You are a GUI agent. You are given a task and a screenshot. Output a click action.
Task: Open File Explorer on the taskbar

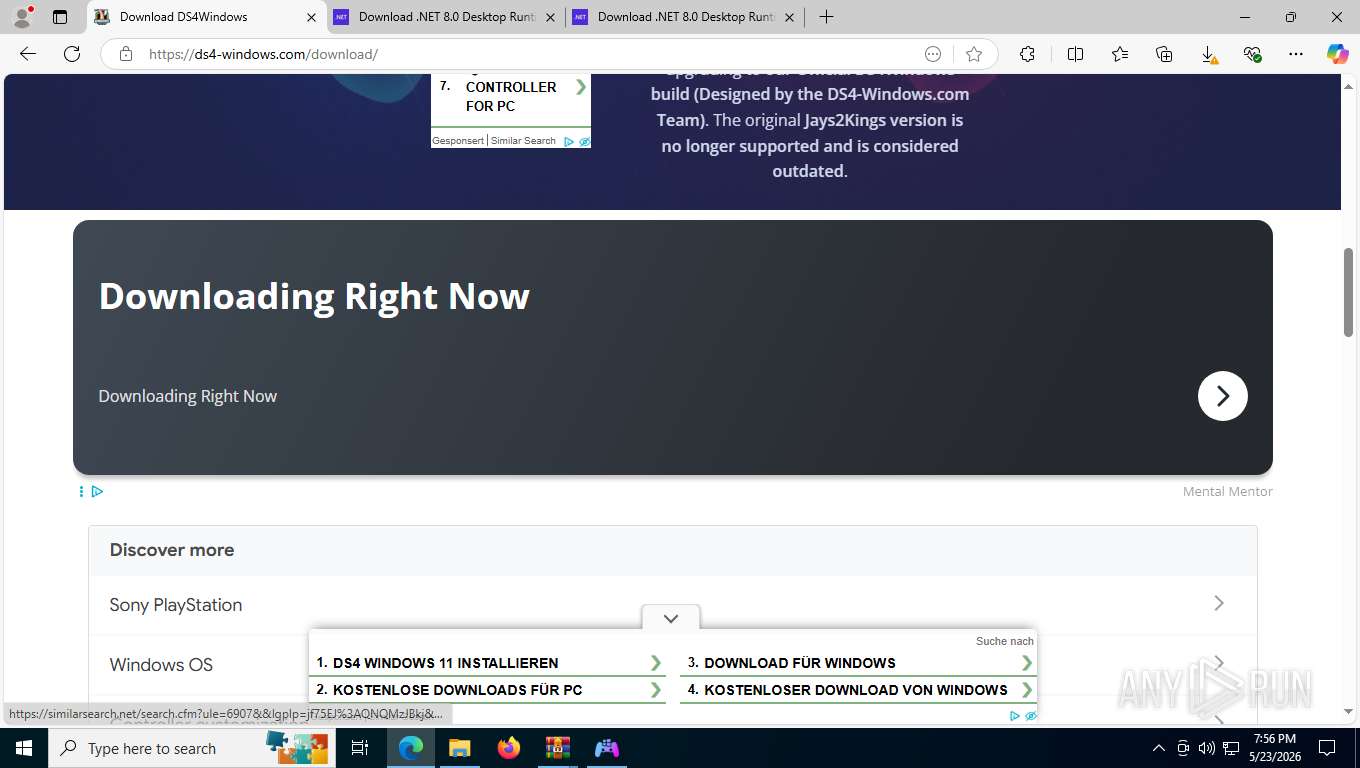[x=459, y=748]
